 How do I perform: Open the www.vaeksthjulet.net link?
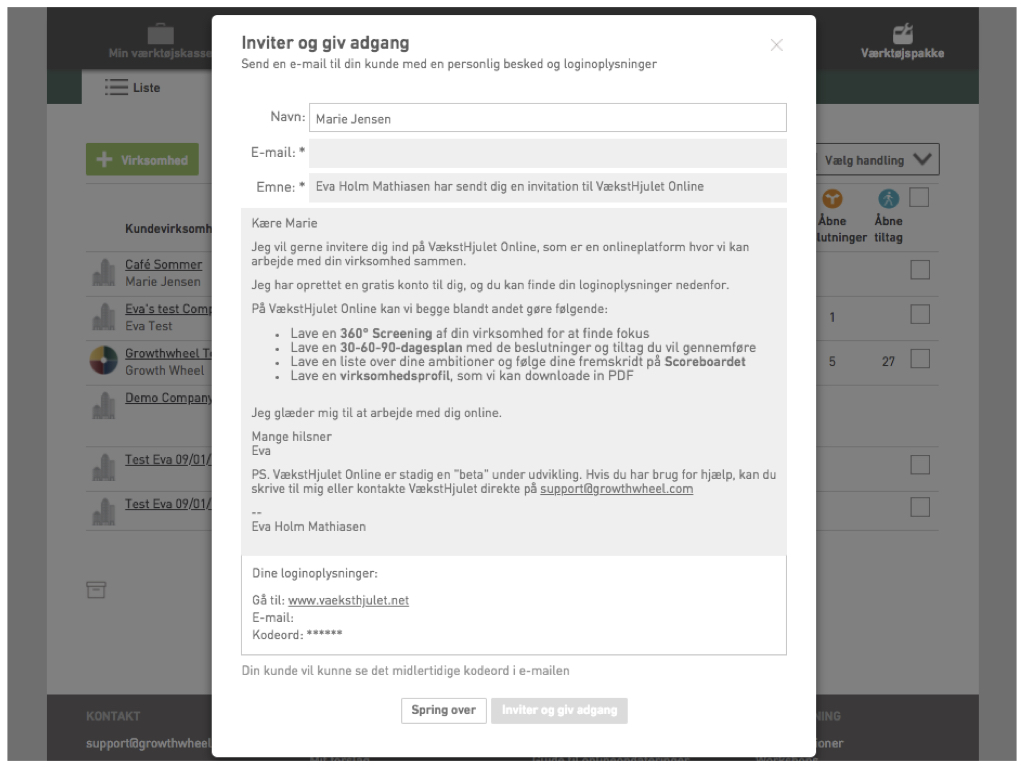[x=348, y=600]
